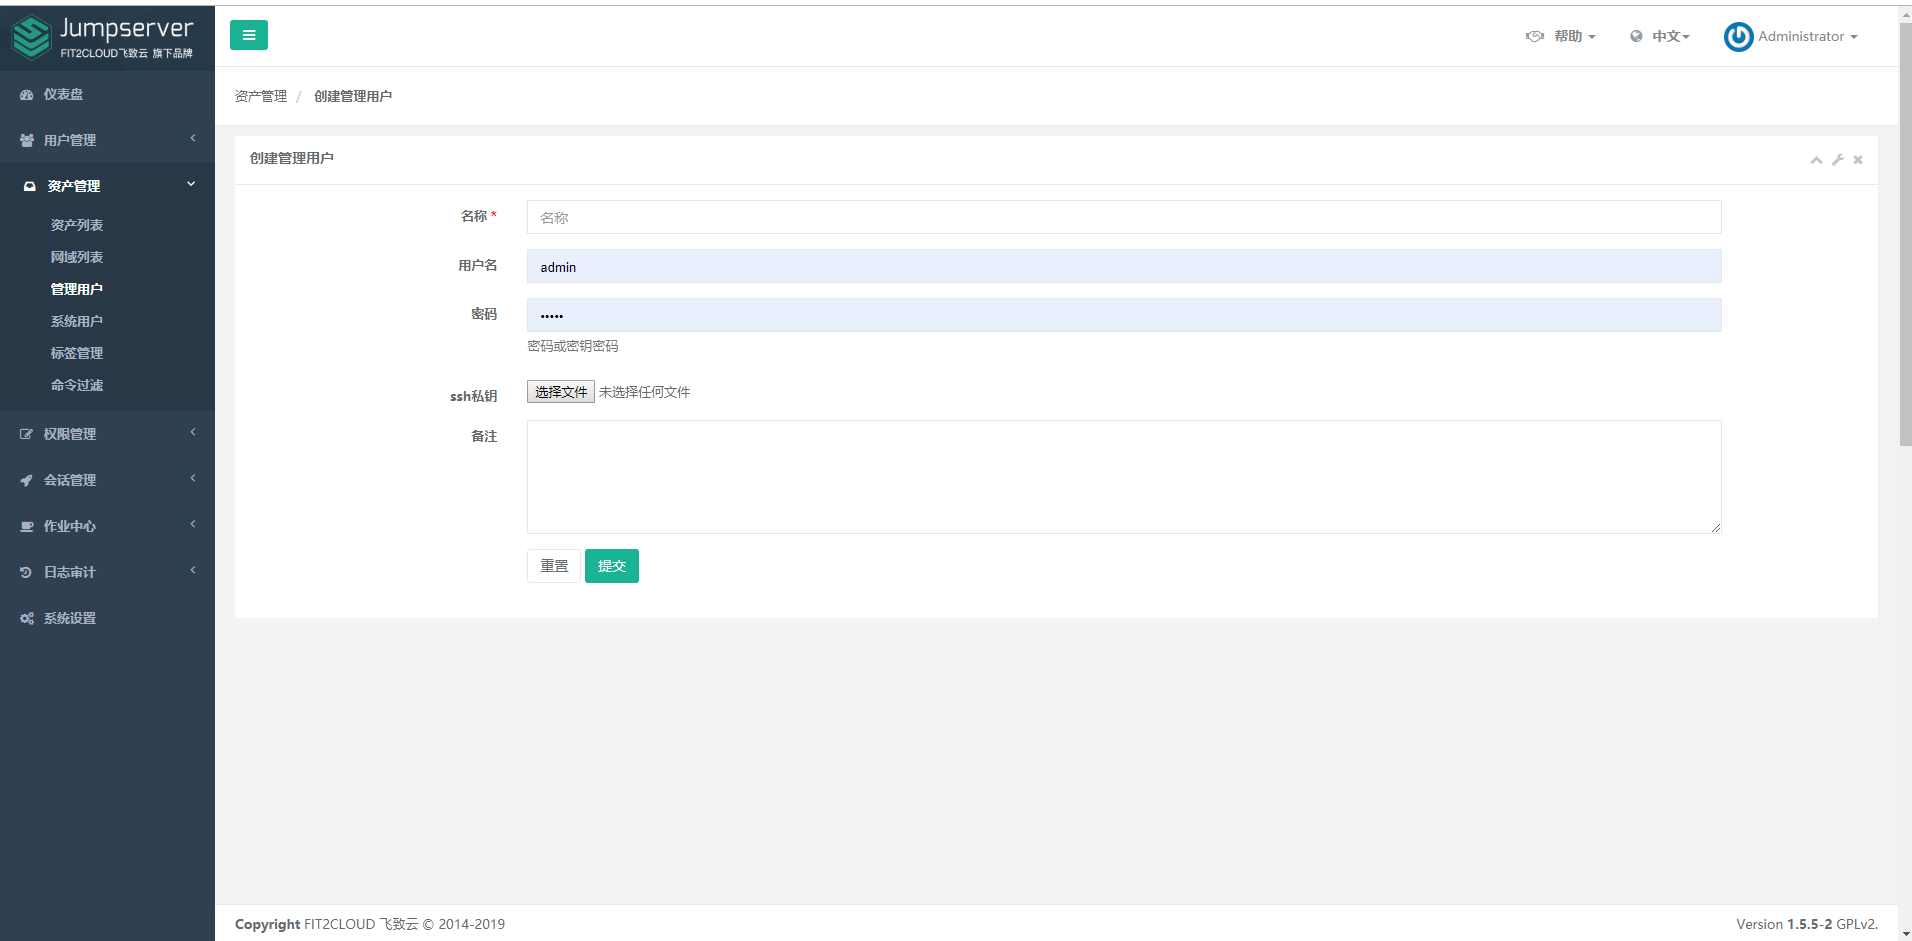Select 系统用户 in the sidebar
This screenshot has width=1912, height=941.
pyautogui.click(x=77, y=322)
